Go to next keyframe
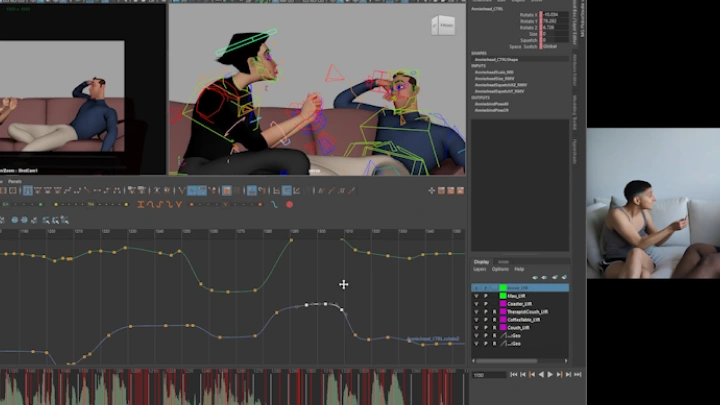 point(559,375)
